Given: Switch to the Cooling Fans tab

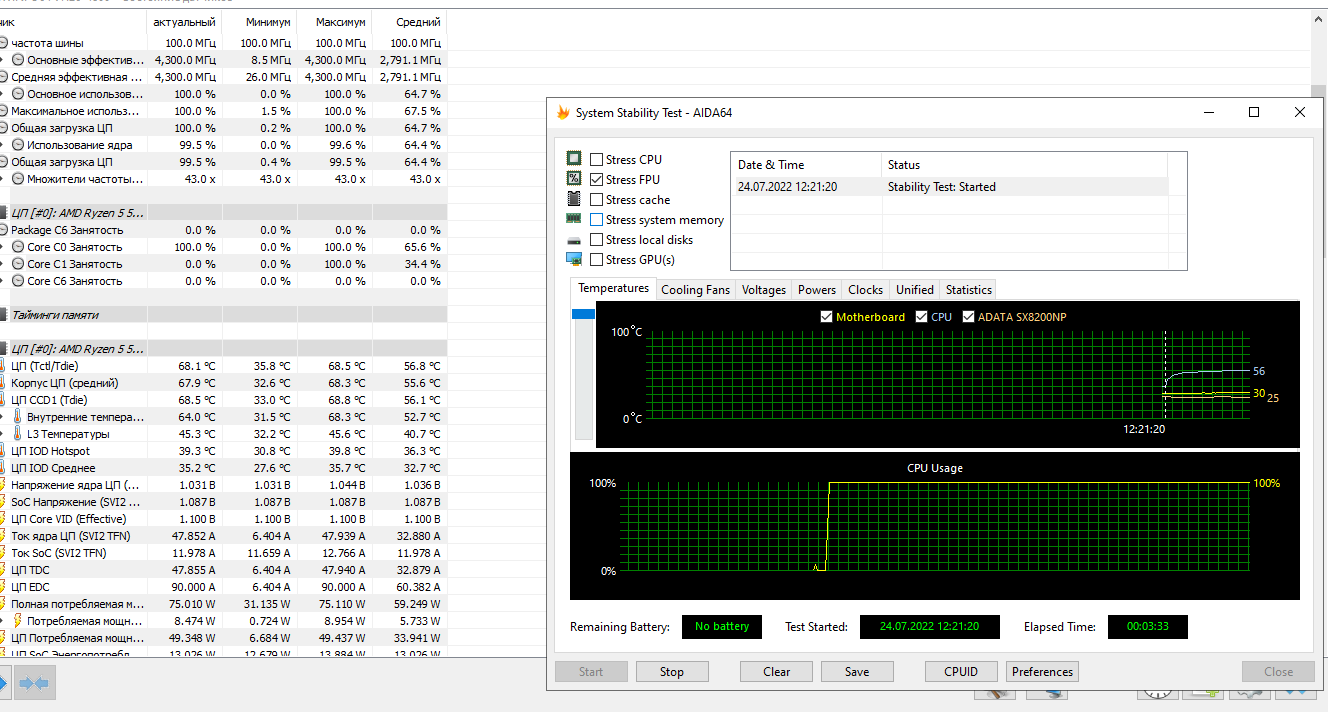Looking at the screenshot, I should 696,290.
